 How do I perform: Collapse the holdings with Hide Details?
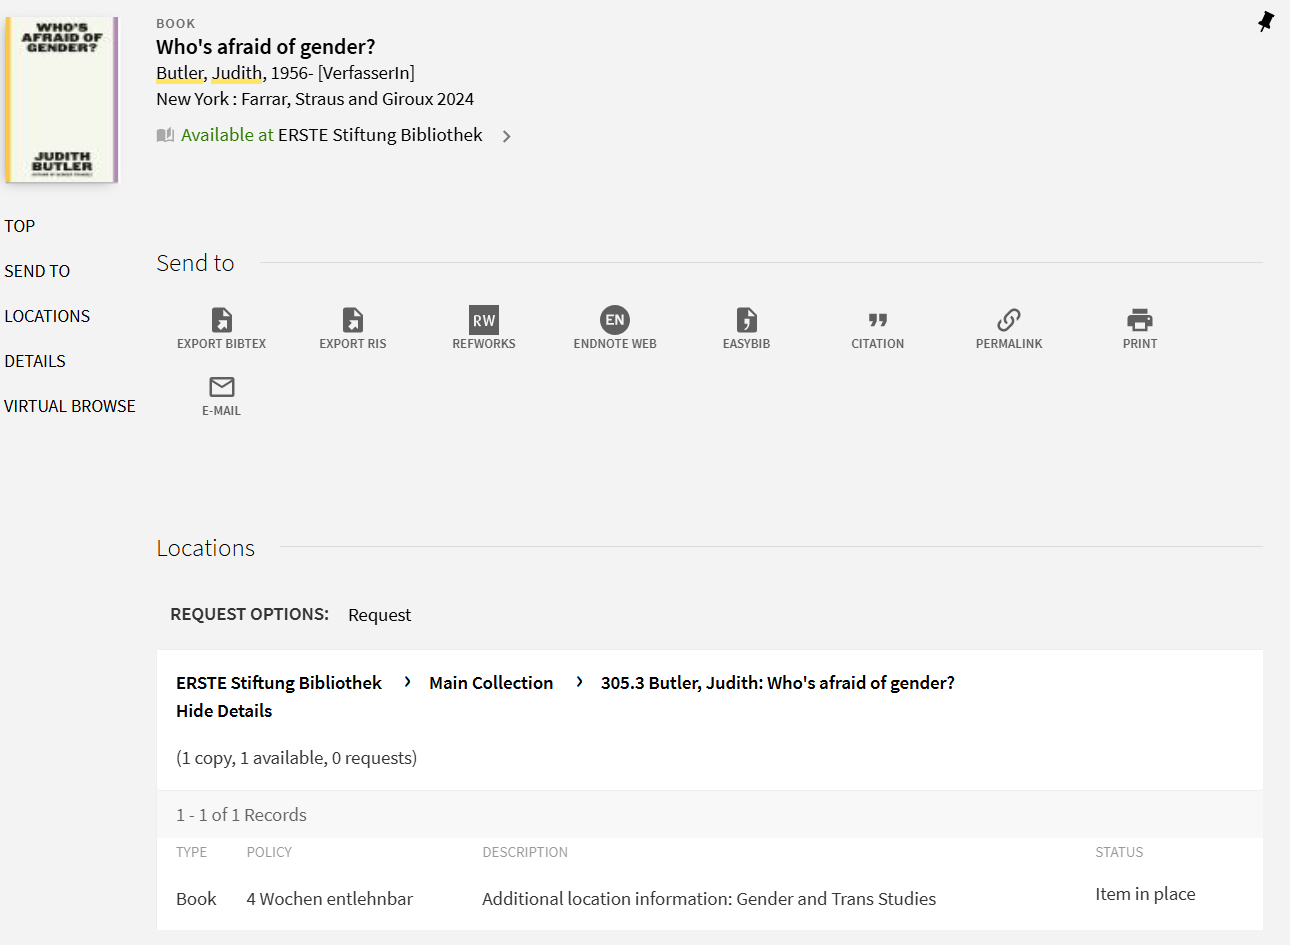(224, 711)
